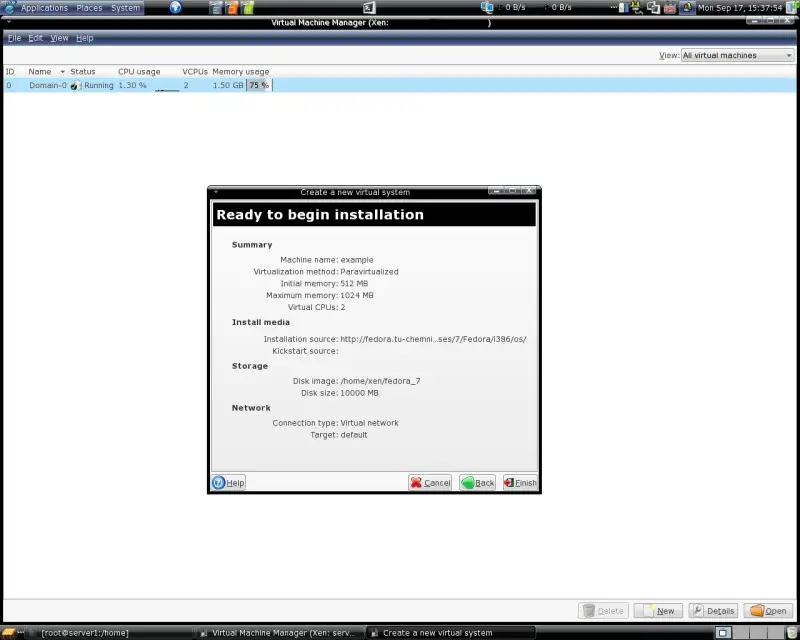800x640 pixels.
Task: Click the greyed Delete button with trash icon
Action: pos(603,610)
